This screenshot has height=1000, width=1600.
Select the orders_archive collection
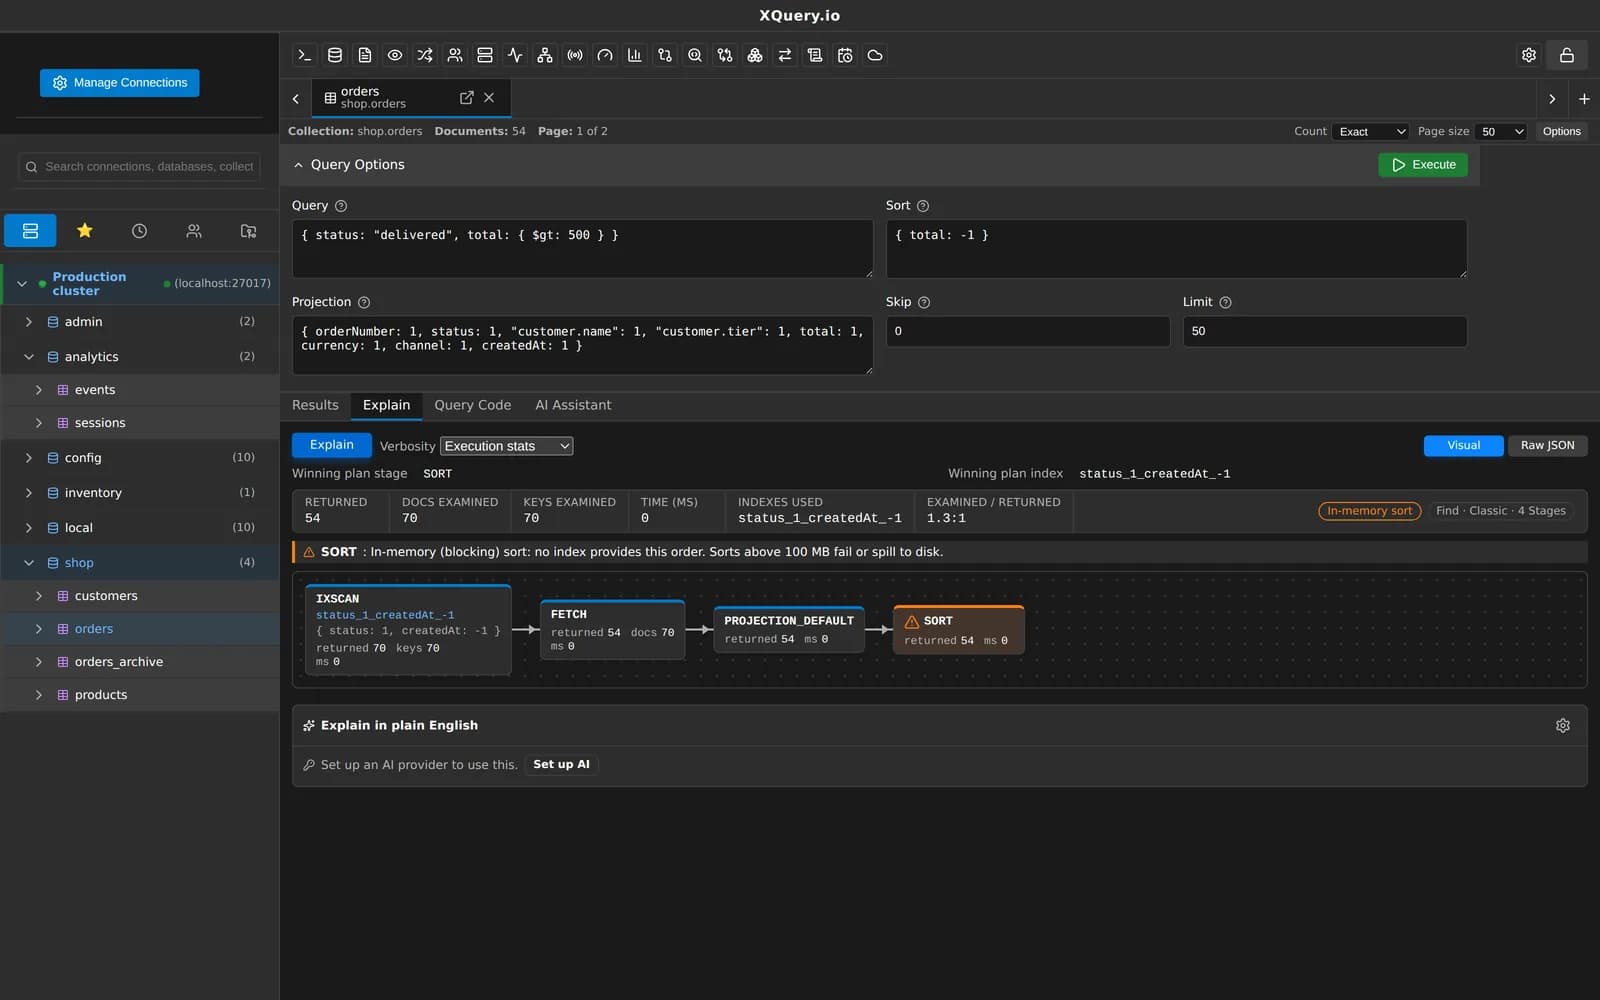[140, 662]
